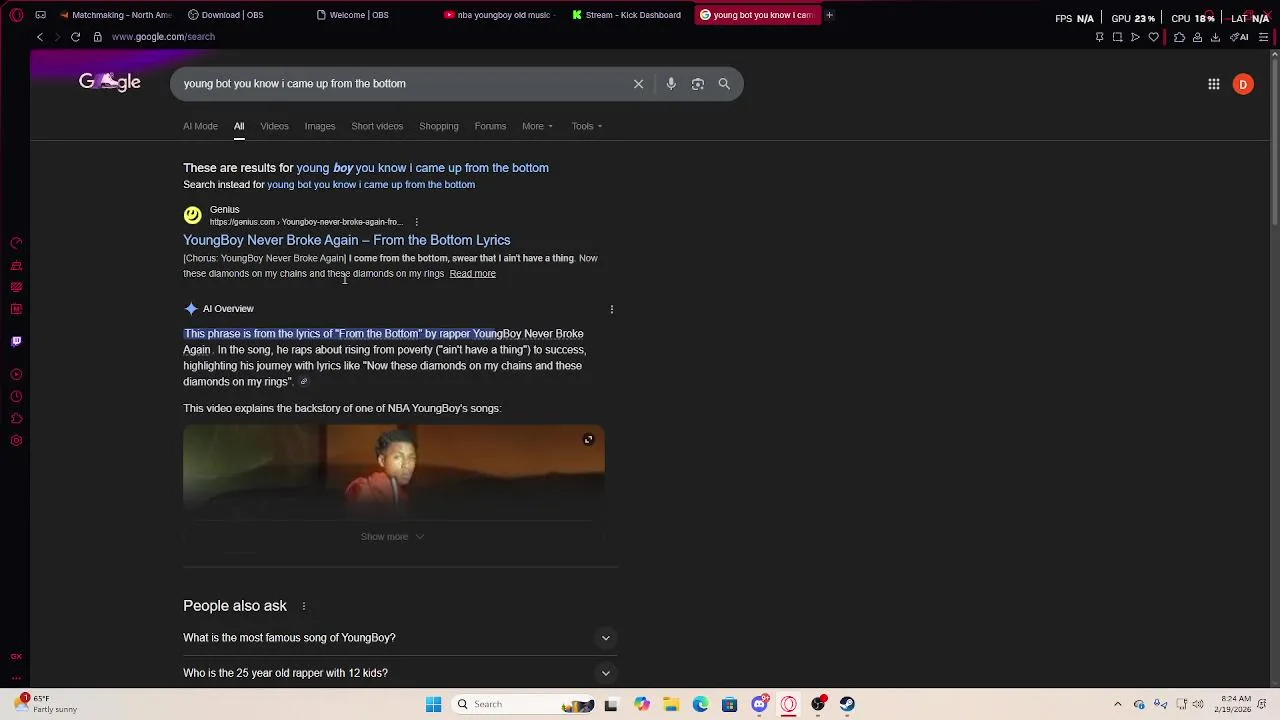Open the Google account avatar 'D'
This screenshot has height=720, width=1280.
point(1243,84)
